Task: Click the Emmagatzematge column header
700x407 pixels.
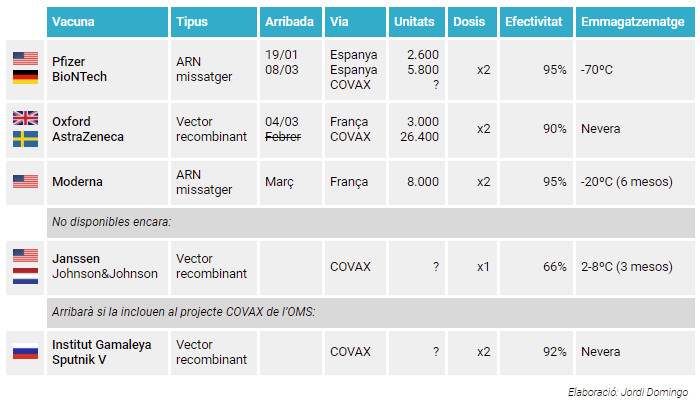Action: [x=635, y=22]
